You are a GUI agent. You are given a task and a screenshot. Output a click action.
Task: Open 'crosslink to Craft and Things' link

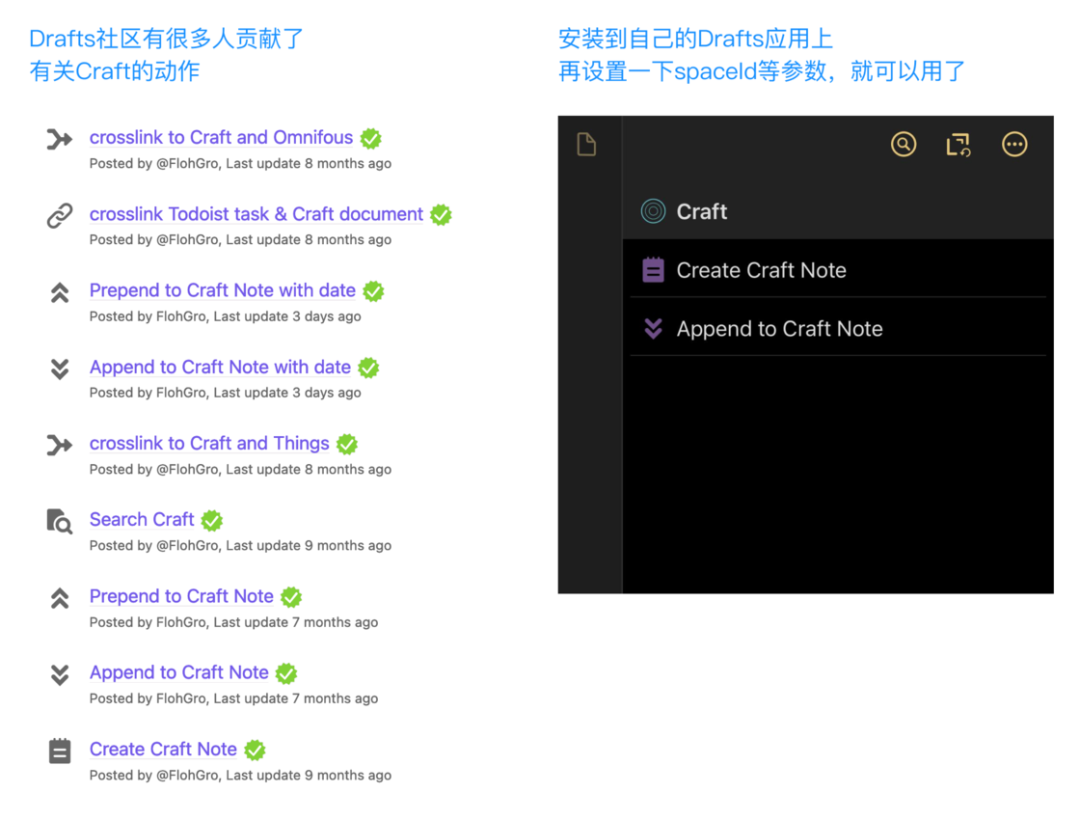click(209, 443)
